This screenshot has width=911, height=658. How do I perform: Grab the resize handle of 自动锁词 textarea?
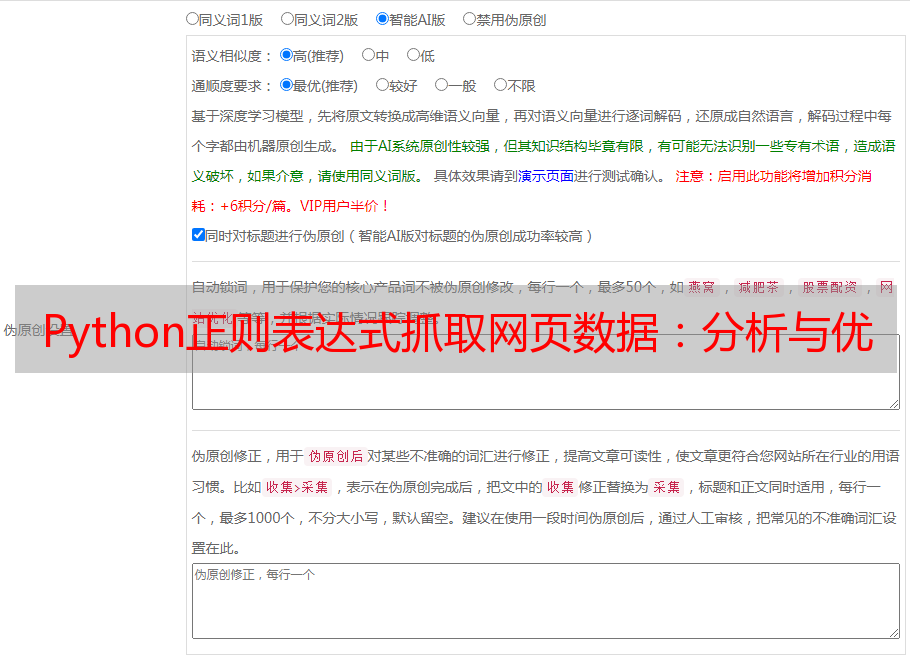point(894,404)
